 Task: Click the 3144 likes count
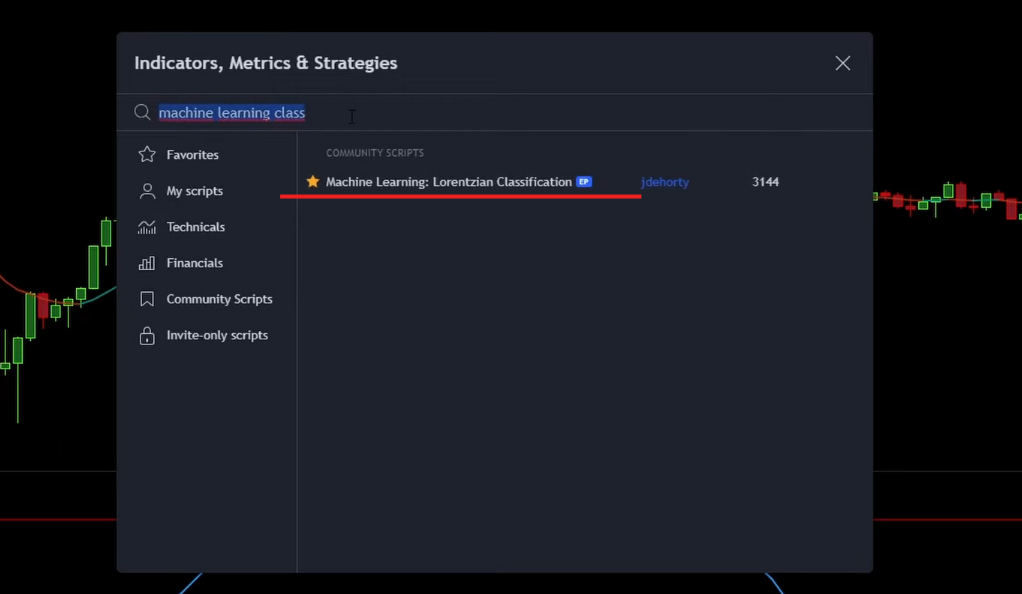[x=765, y=182]
